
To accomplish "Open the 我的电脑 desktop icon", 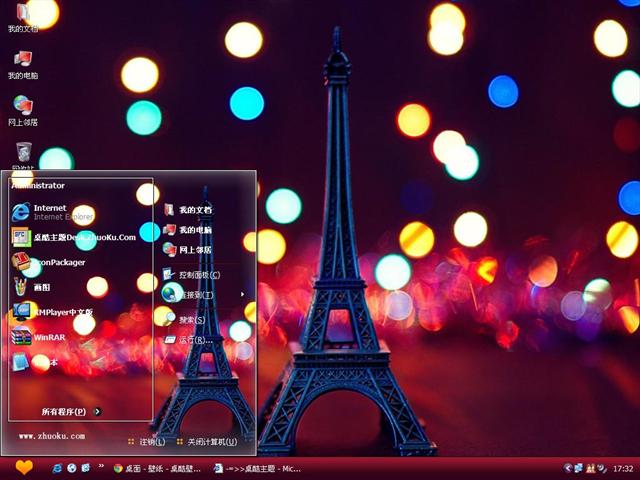I will pos(23,64).
